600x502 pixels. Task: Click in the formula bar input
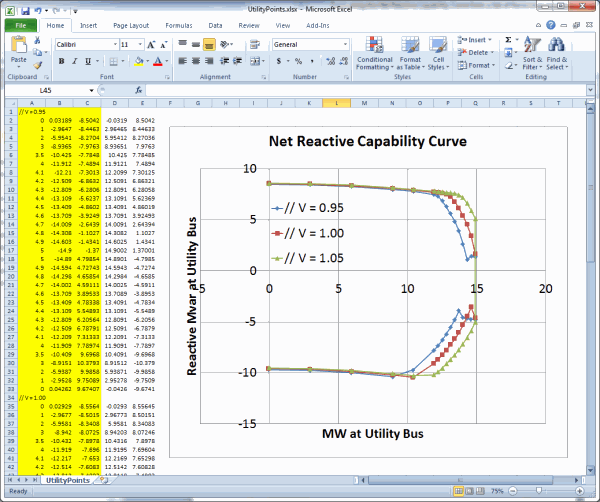coord(366,90)
